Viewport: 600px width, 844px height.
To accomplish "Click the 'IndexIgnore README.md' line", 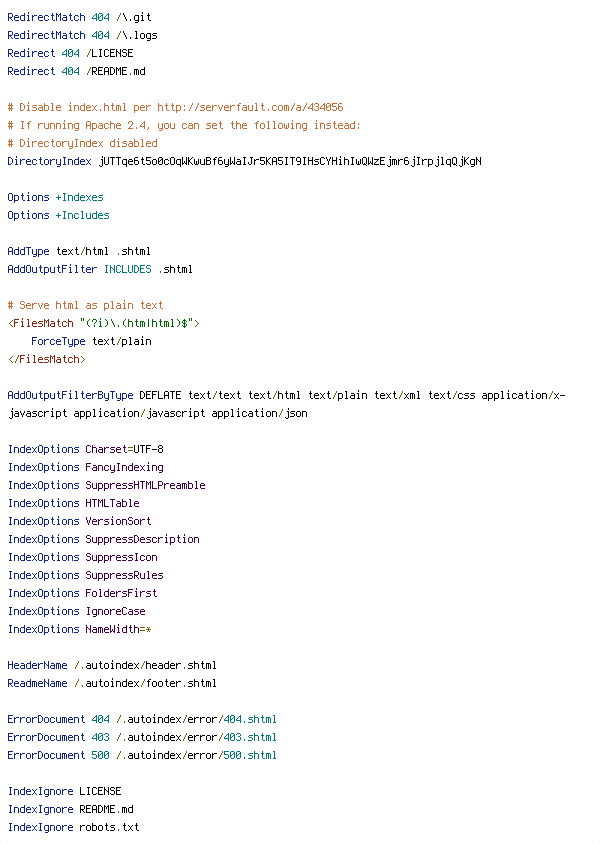I will click(70, 810).
